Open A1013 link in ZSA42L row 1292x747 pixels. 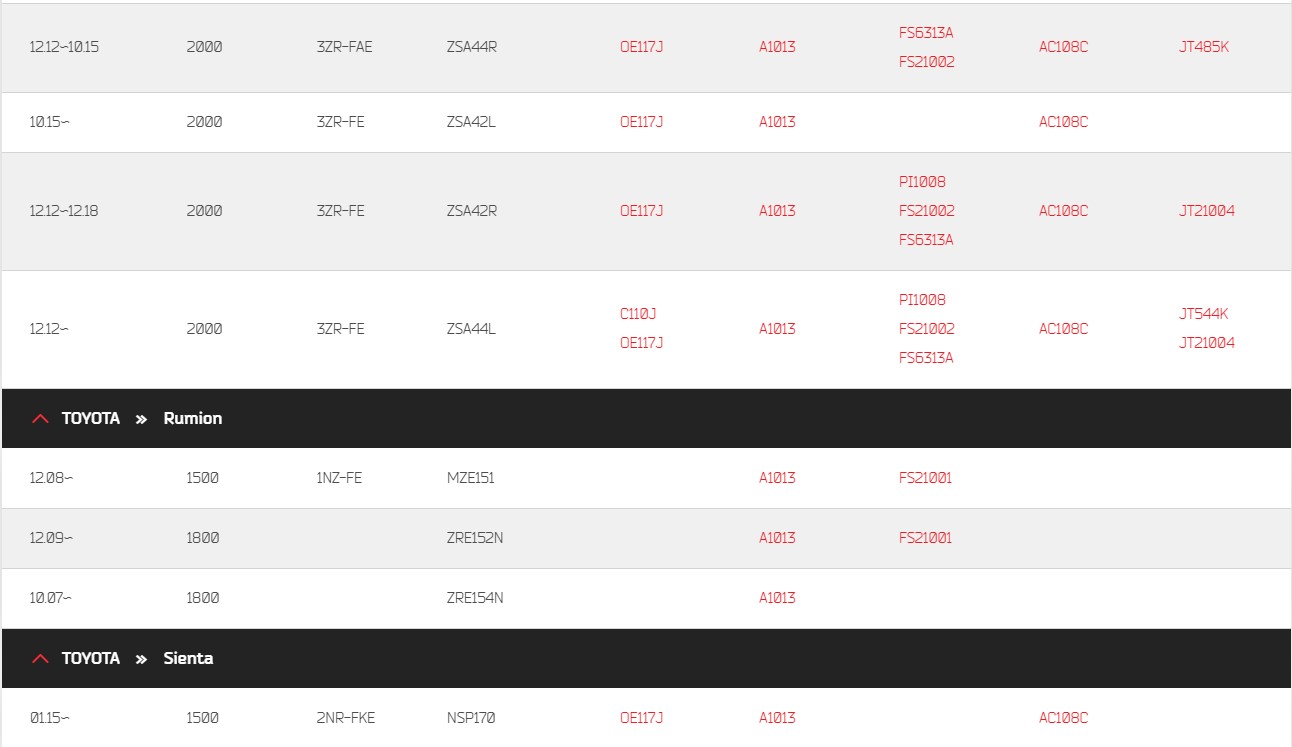click(x=777, y=122)
